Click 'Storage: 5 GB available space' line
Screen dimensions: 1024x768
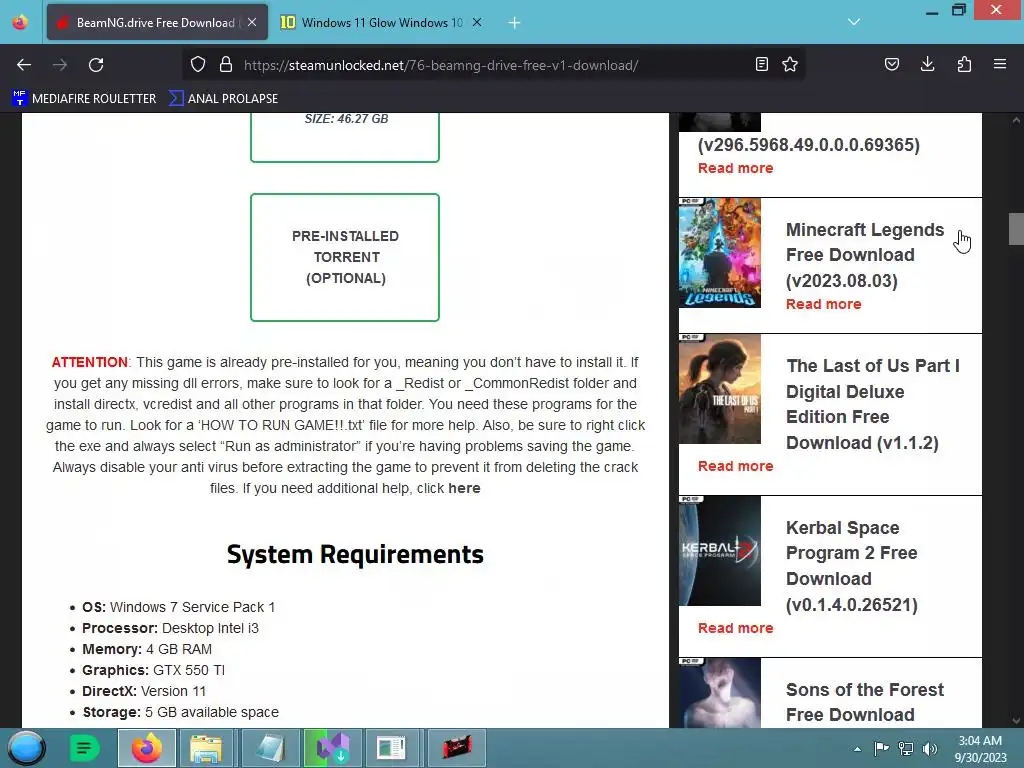click(180, 712)
